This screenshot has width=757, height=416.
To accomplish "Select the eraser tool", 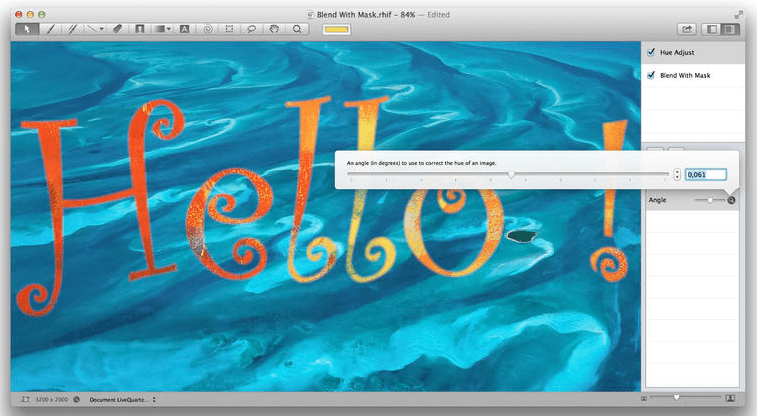I will tap(117, 29).
